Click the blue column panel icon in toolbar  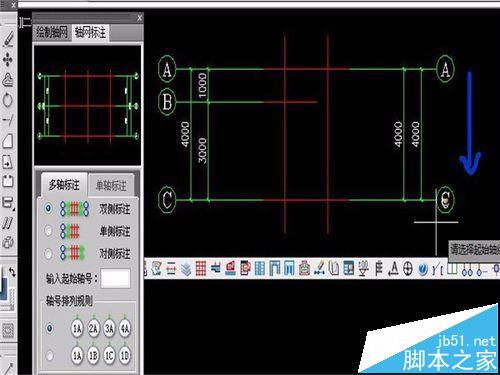click(x=260, y=269)
